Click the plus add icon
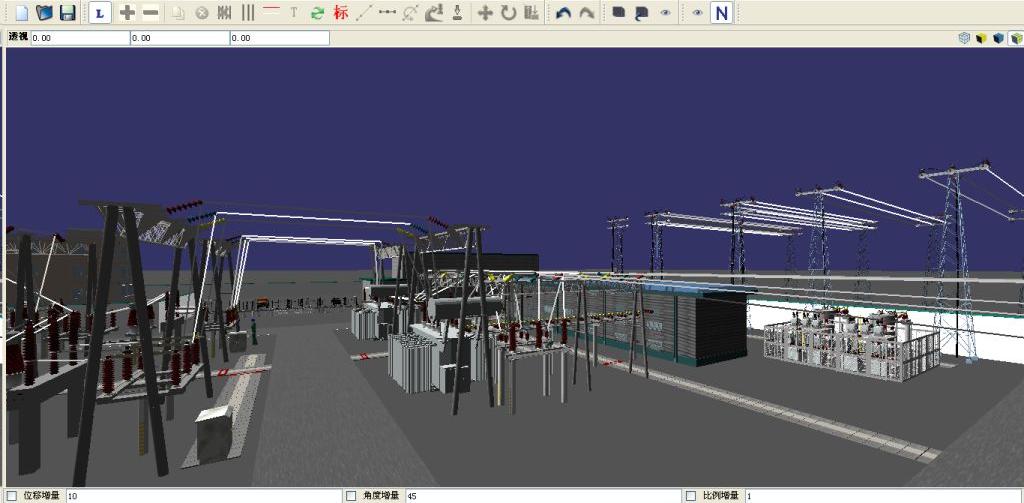This screenshot has height=503, width=1024. point(127,13)
